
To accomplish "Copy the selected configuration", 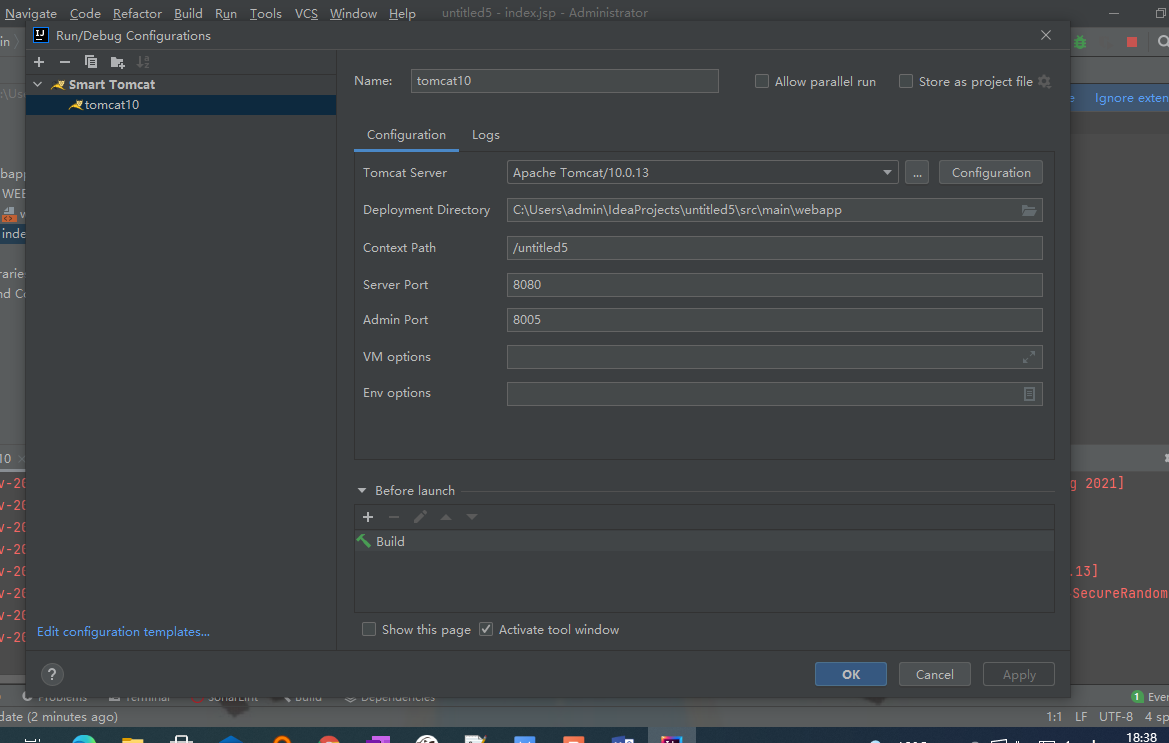I will point(91,62).
